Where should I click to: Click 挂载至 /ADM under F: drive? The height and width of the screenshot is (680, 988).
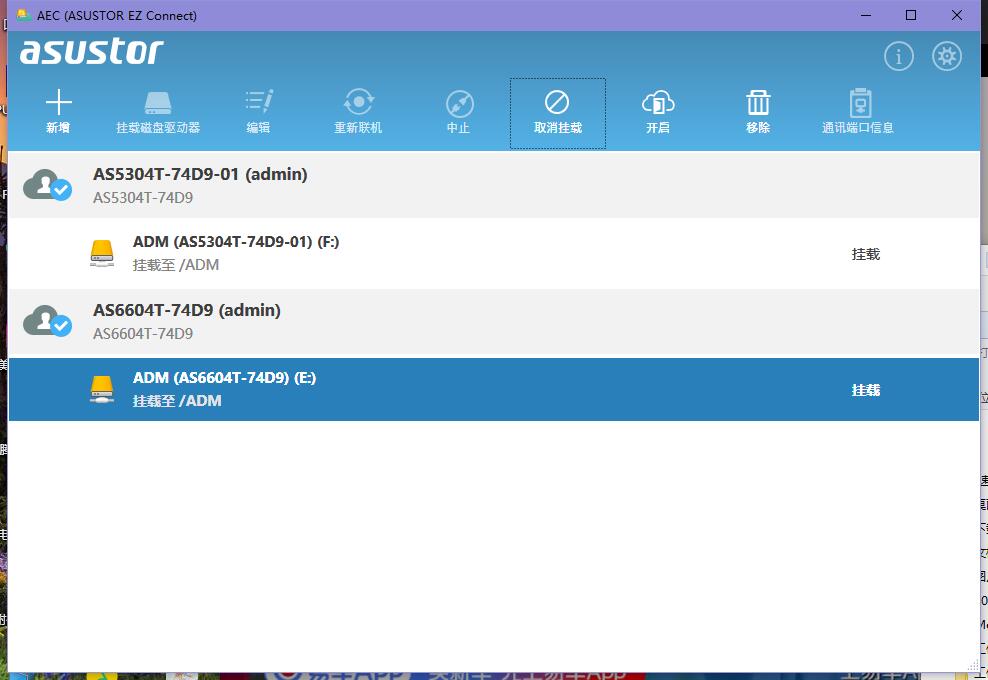[x=176, y=265]
